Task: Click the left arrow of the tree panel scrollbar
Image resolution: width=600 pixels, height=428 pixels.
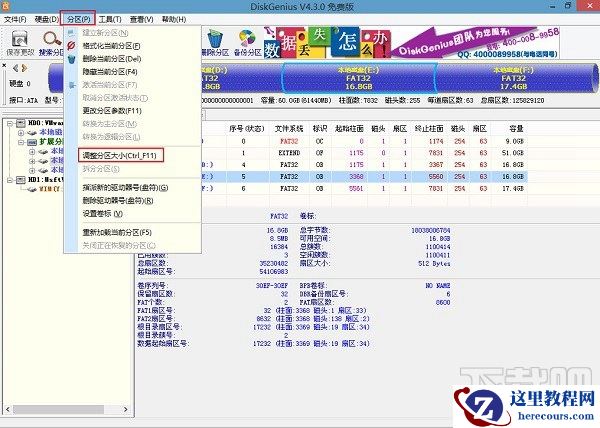Action: (8, 409)
